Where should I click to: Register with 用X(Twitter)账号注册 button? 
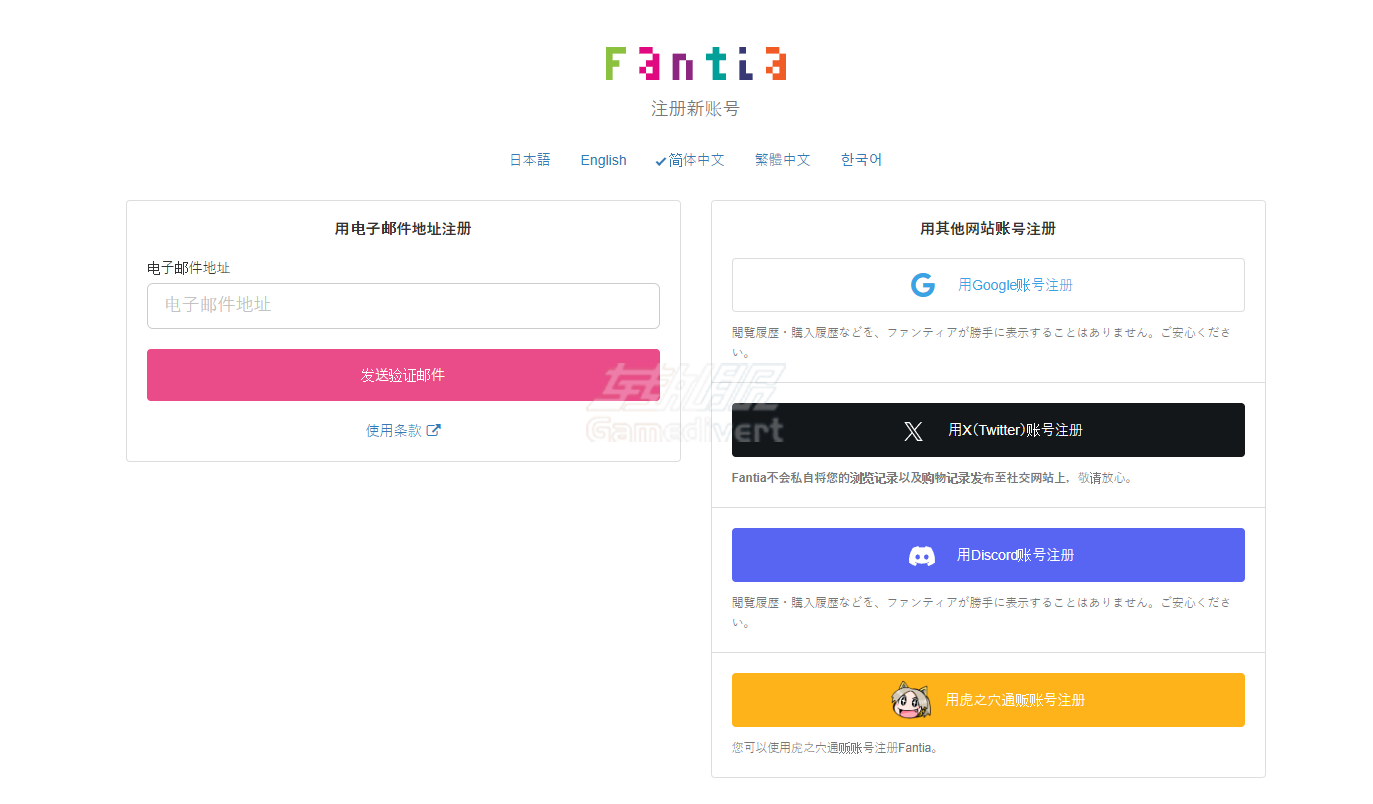click(x=988, y=430)
